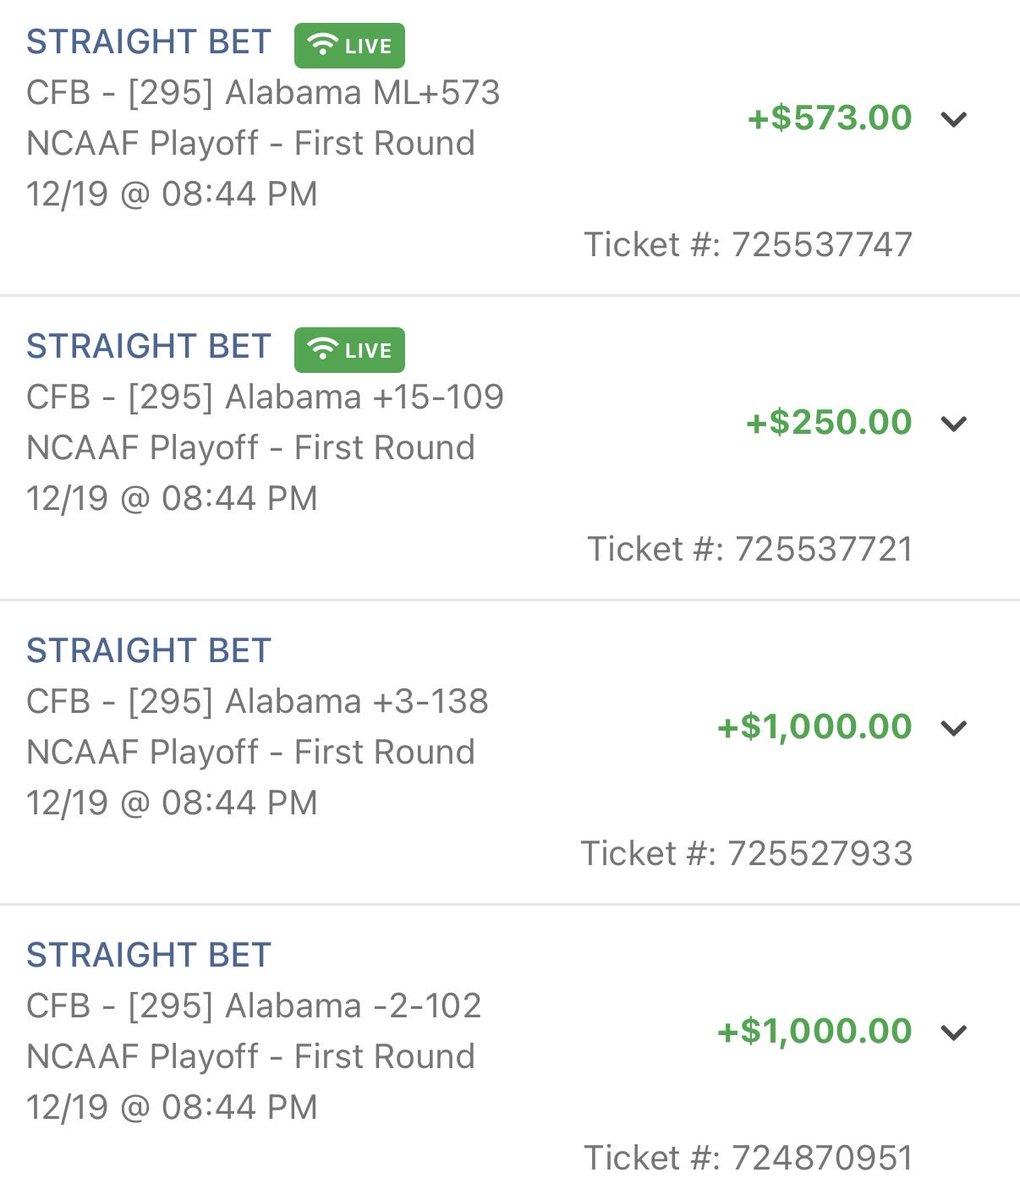Click Ticket #: 725537747
Screen dimensions: 1020x1200
[748, 244]
